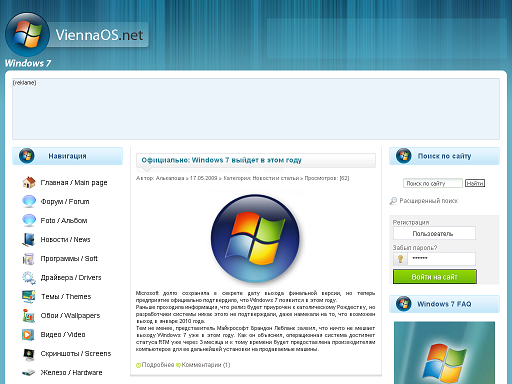Click the monitor icon beside Темы / Themes
This screenshot has height=384, width=512.
(29, 296)
